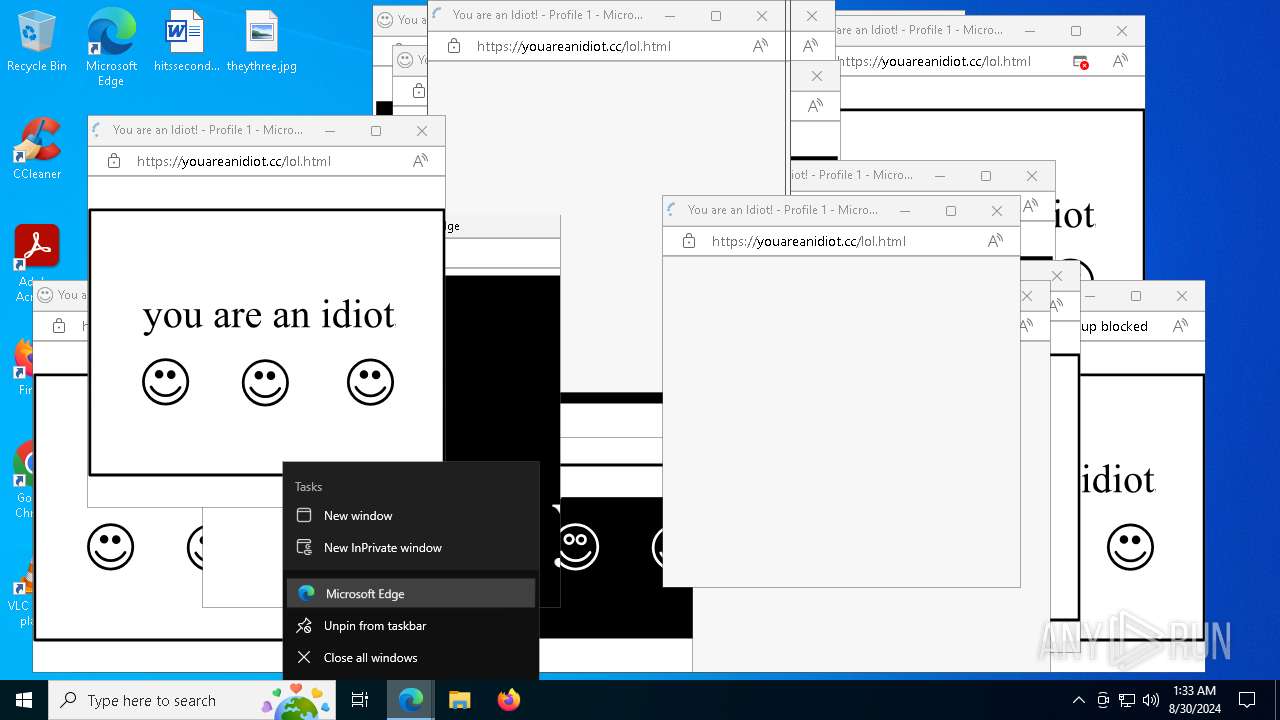This screenshot has height=720, width=1280.
Task: Choose Microsoft Edge in the jump list
Action: 411,594
